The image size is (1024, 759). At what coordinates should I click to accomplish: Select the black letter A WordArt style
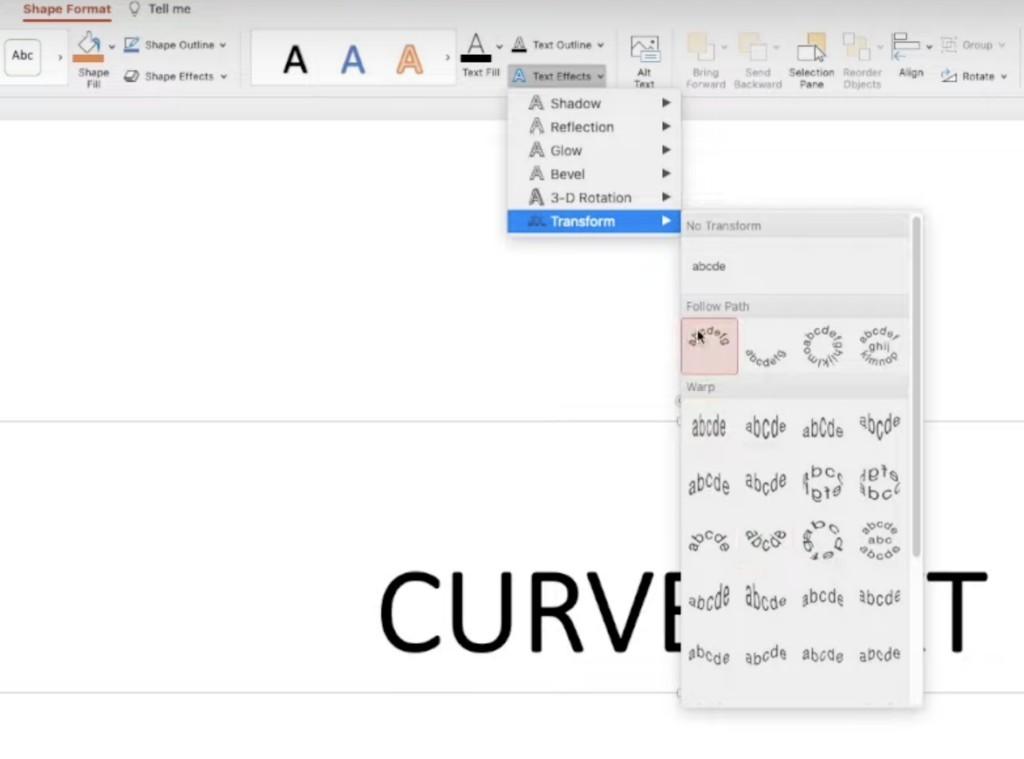point(295,60)
